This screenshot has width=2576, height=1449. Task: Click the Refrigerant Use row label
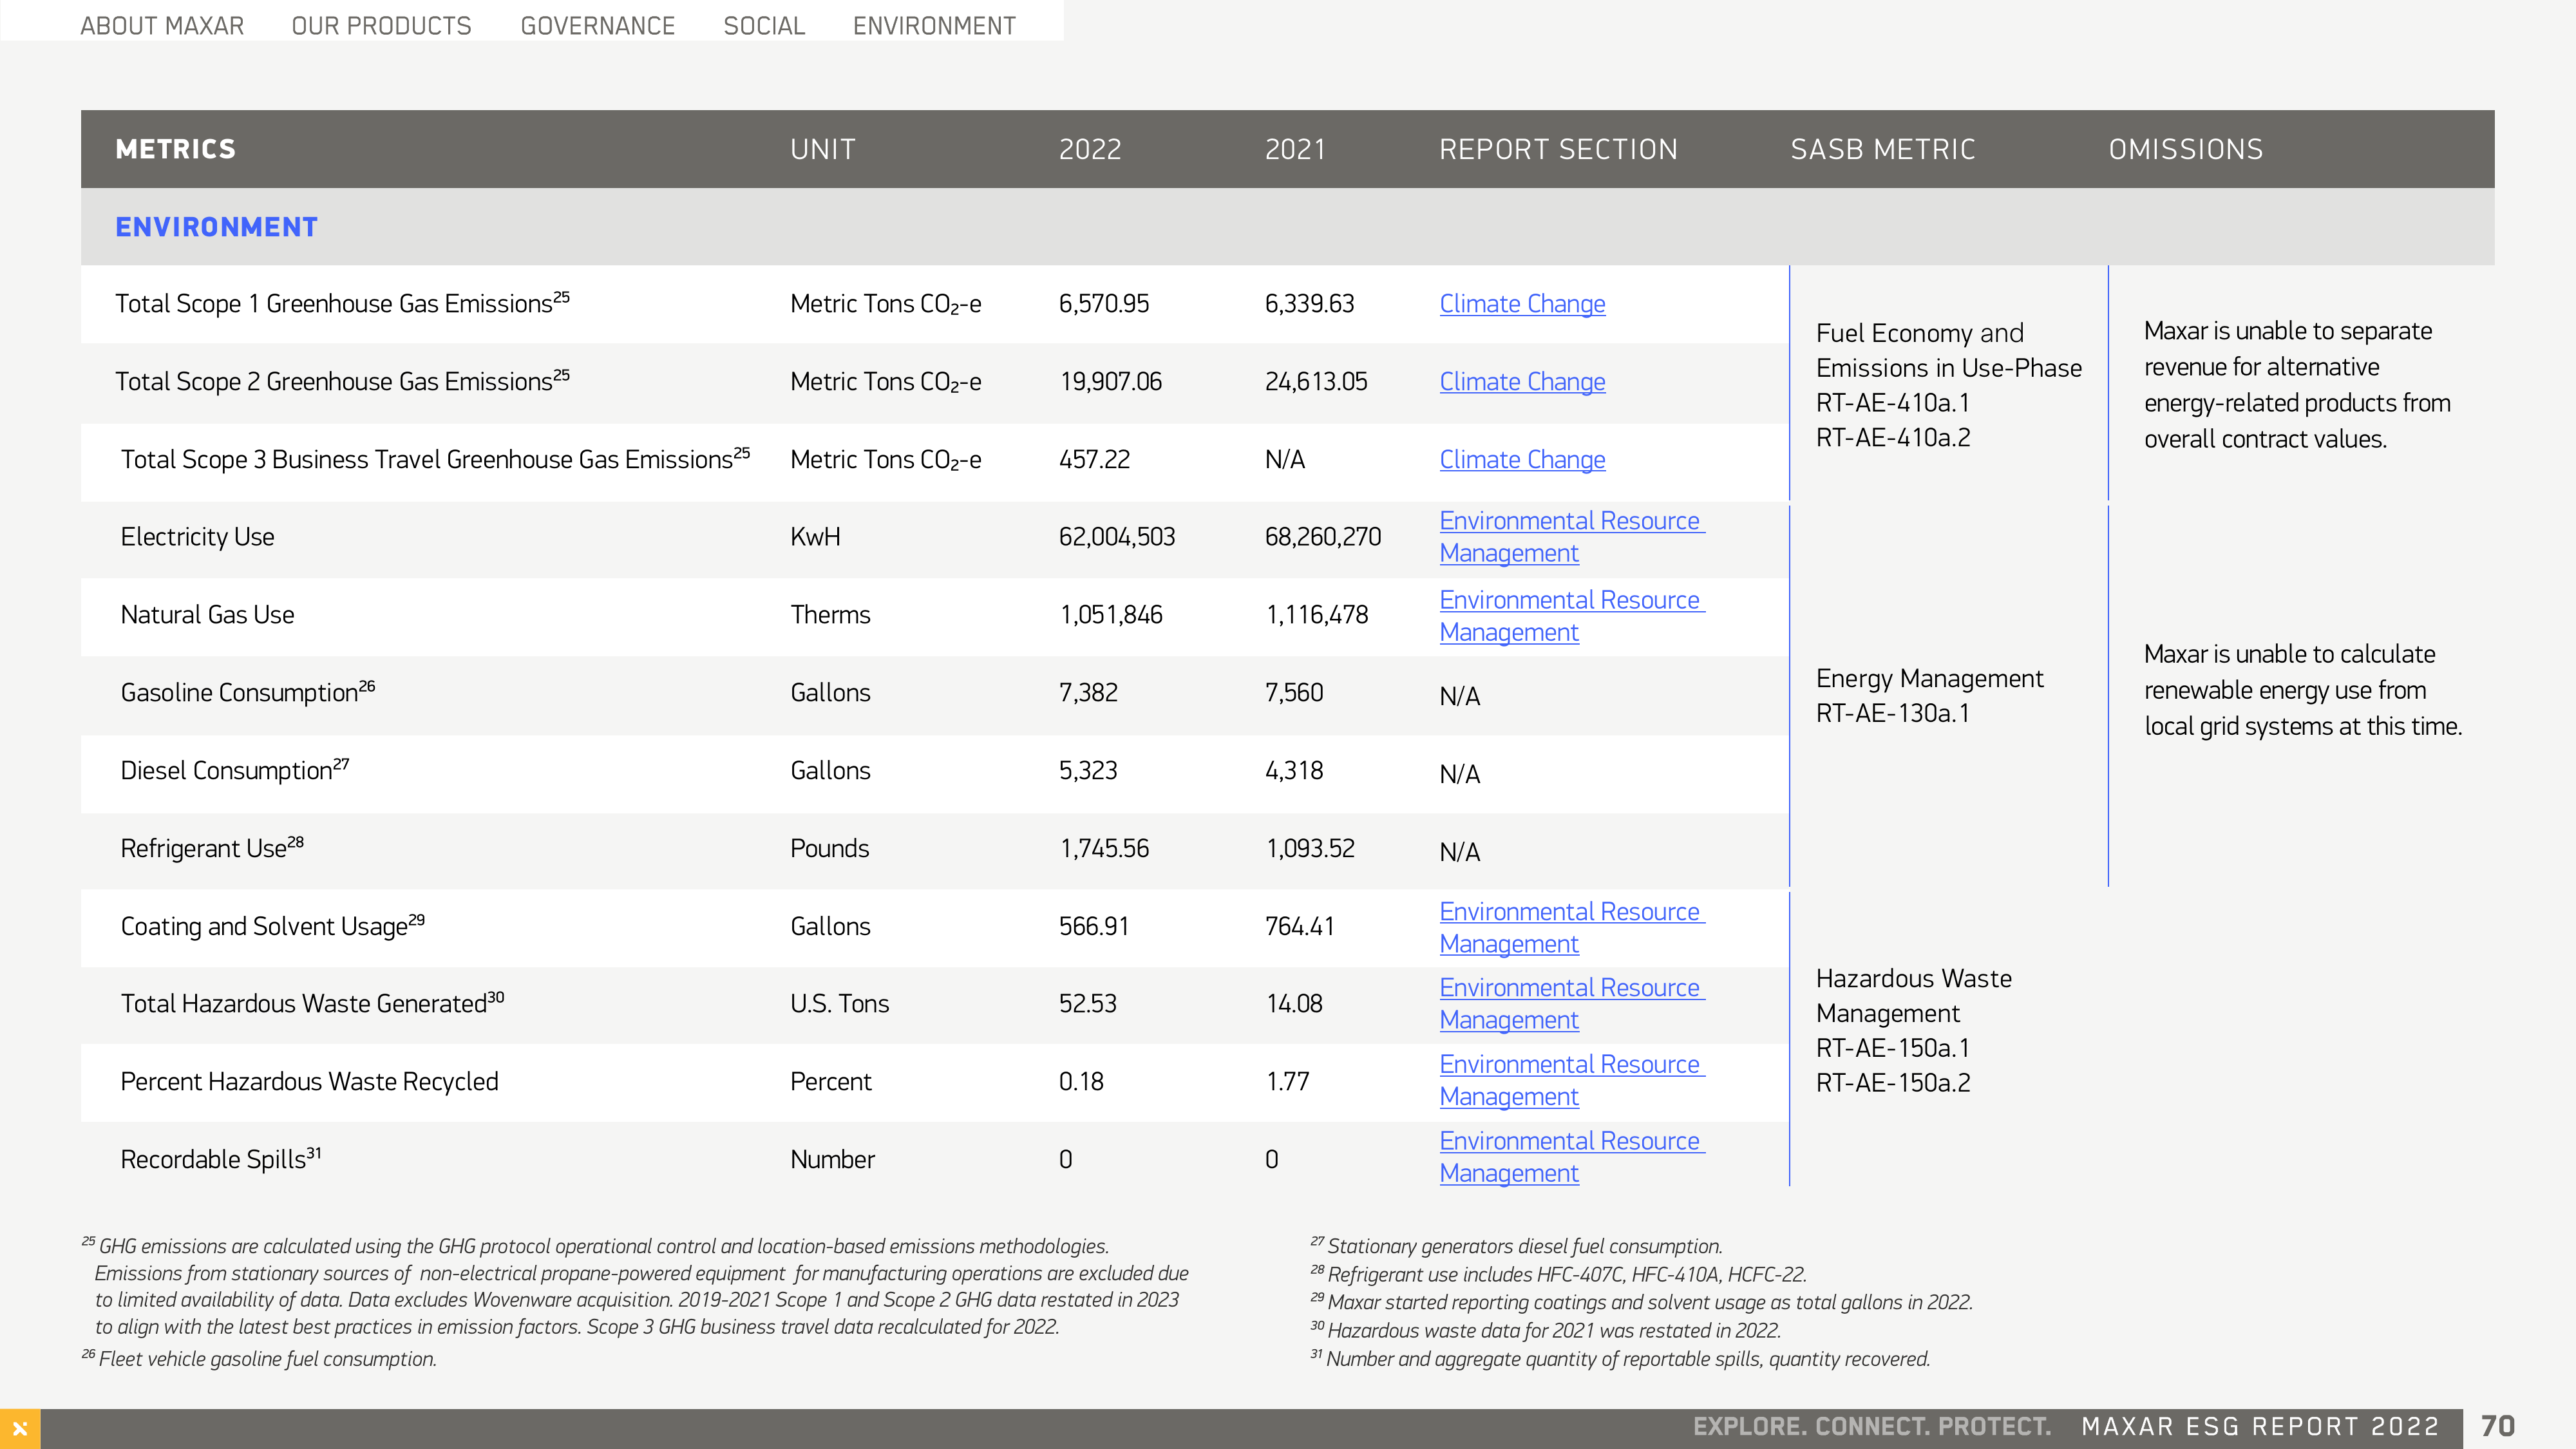(212, 848)
